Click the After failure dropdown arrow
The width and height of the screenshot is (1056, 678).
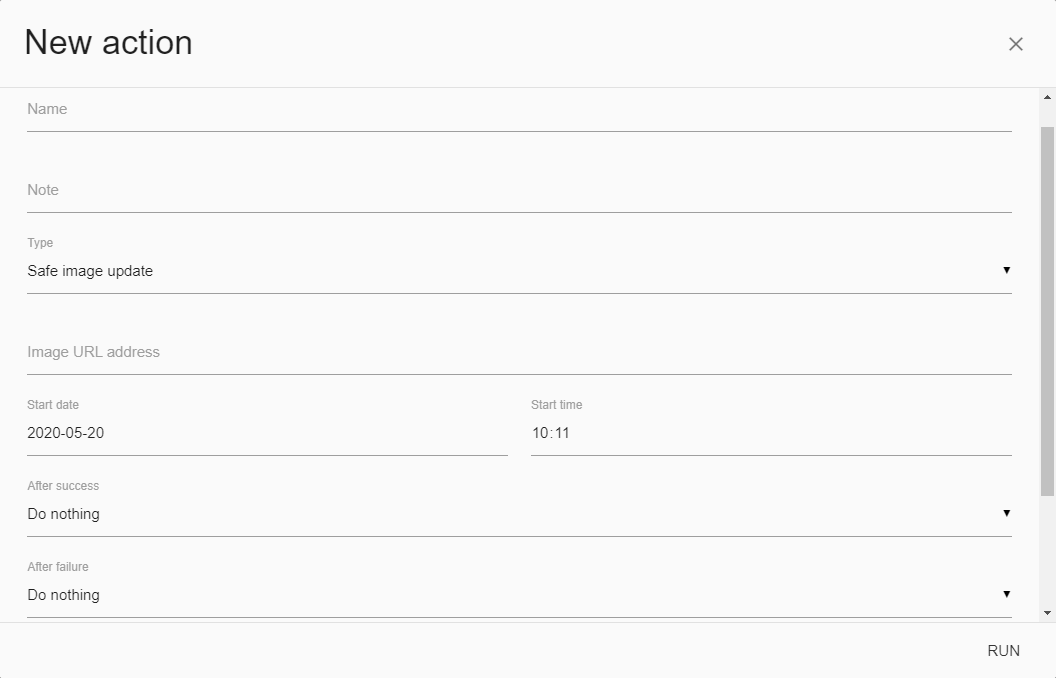coord(1006,594)
